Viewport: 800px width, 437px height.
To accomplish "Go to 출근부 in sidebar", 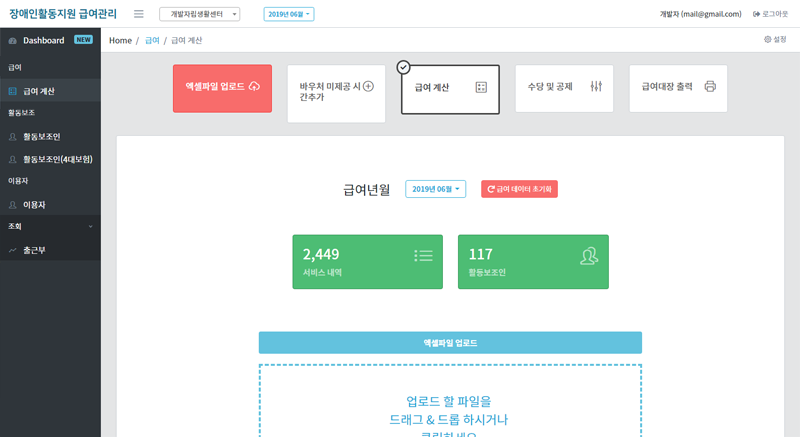I will (x=34, y=250).
